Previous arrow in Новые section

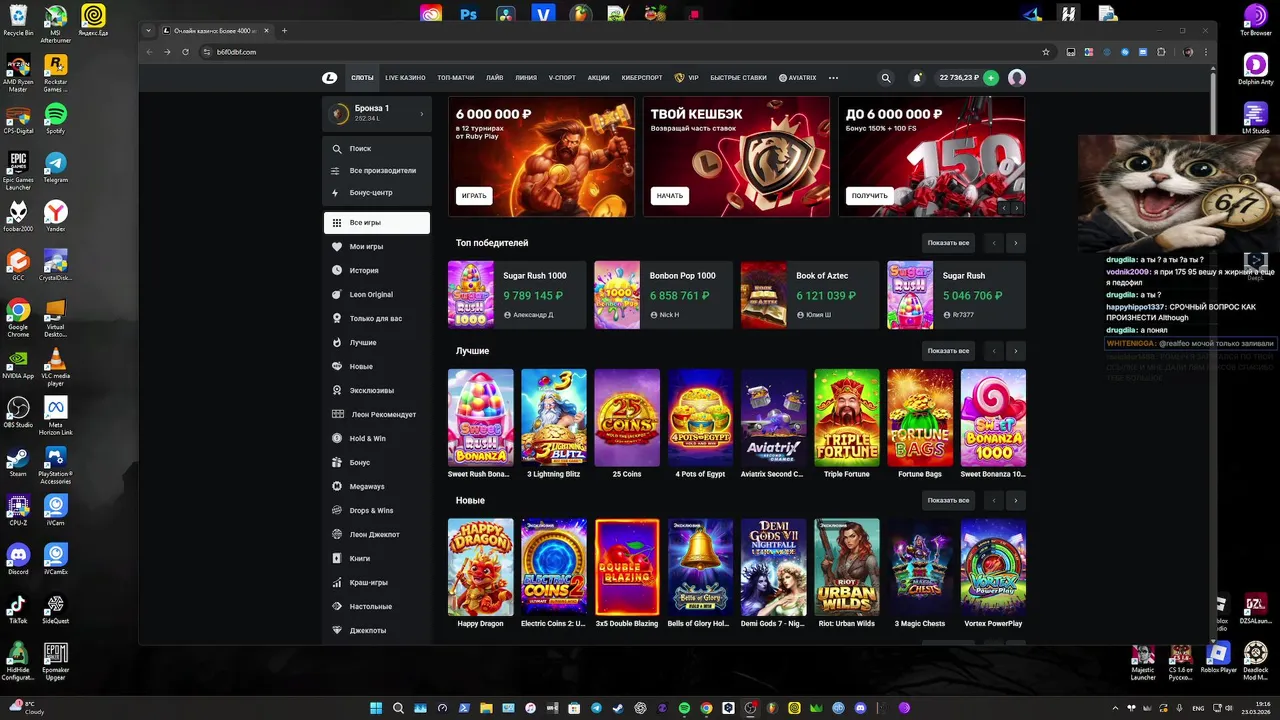click(993, 500)
